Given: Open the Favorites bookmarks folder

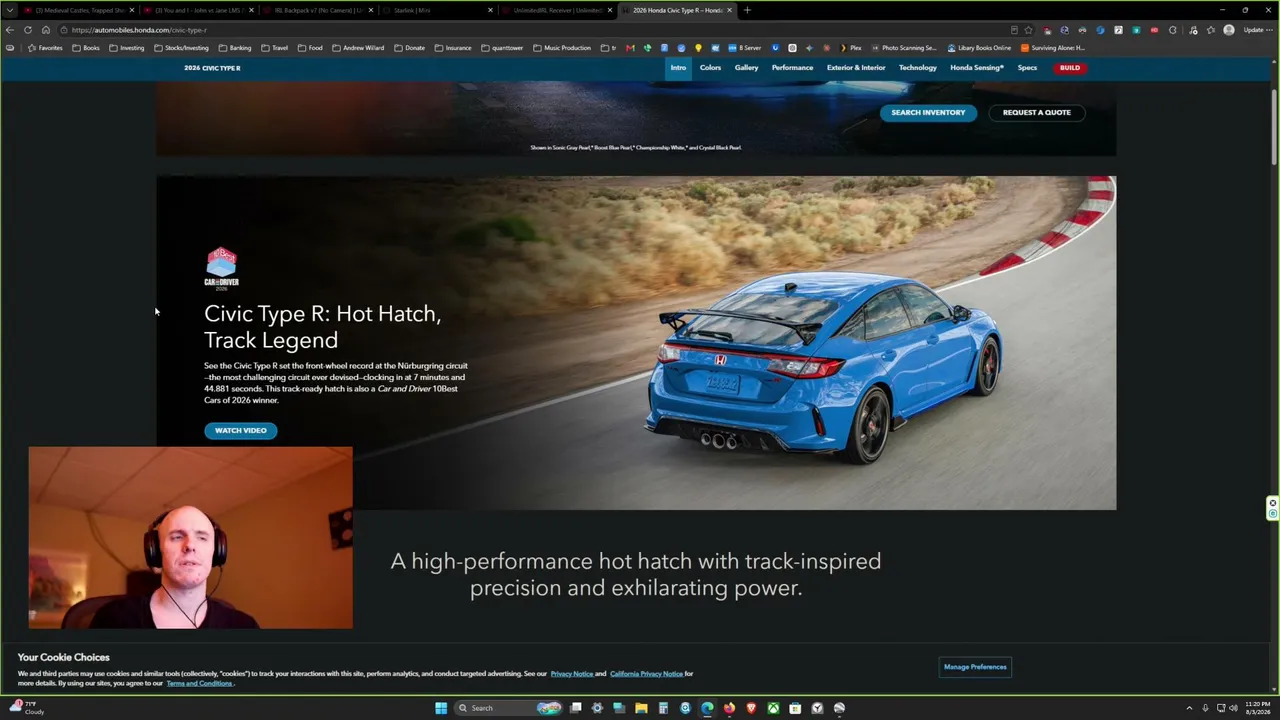Looking at the screenshot, I should click(x=45, y=48).
